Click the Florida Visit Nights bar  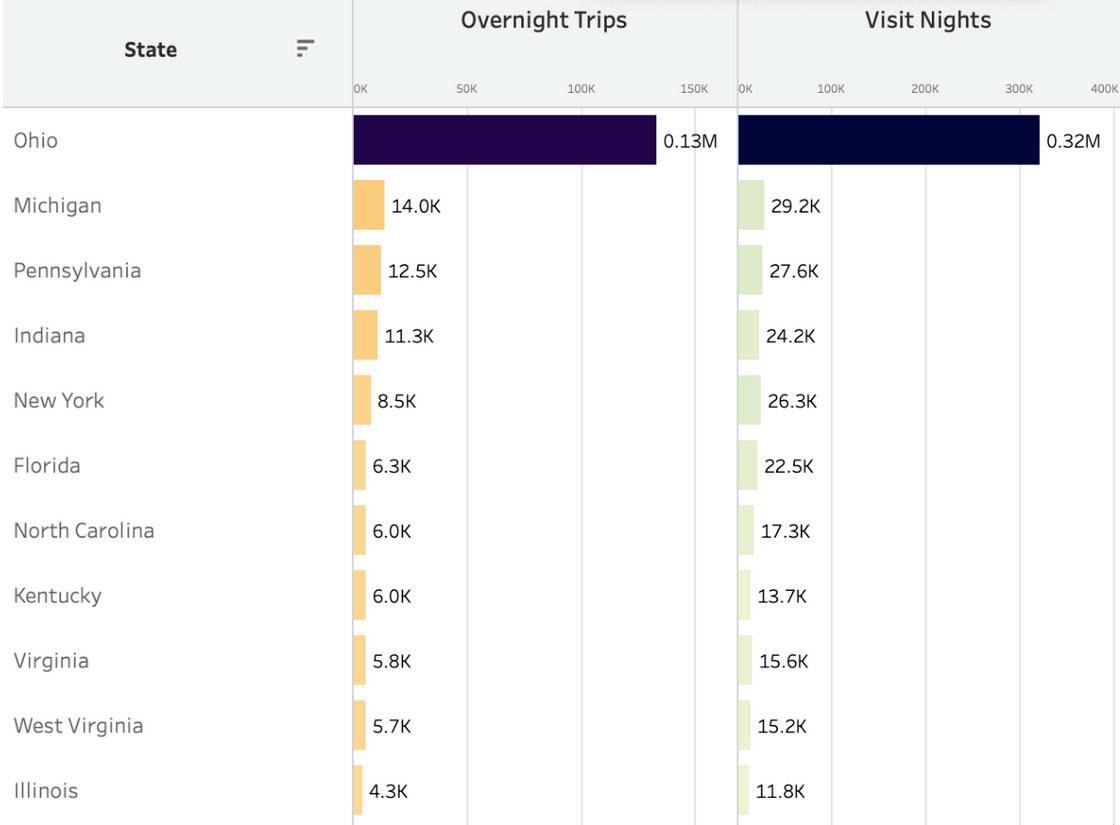(748, 465)
